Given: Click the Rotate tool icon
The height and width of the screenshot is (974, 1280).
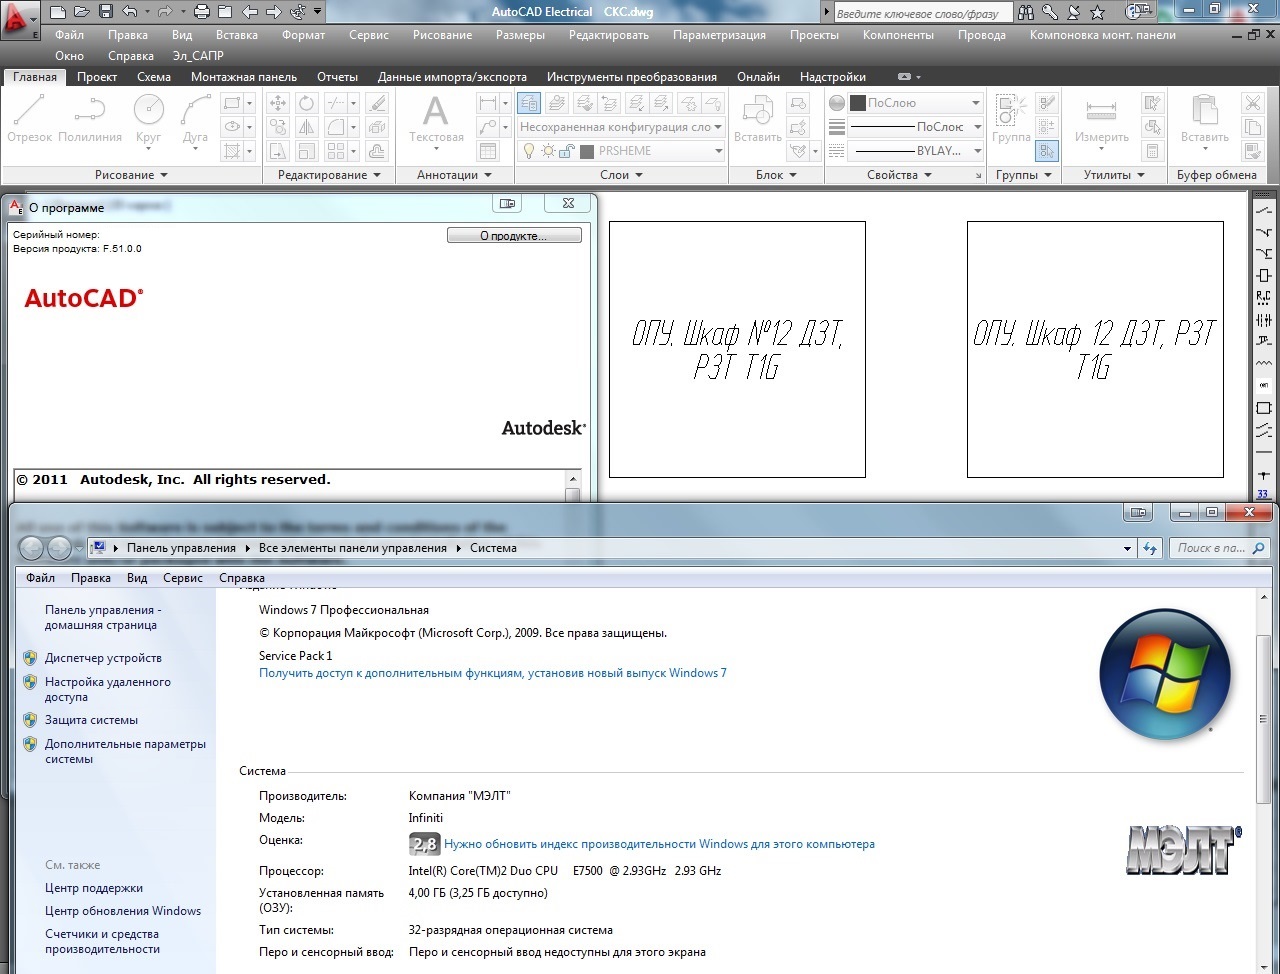Looking at the screenshot, I should [306, 103].
